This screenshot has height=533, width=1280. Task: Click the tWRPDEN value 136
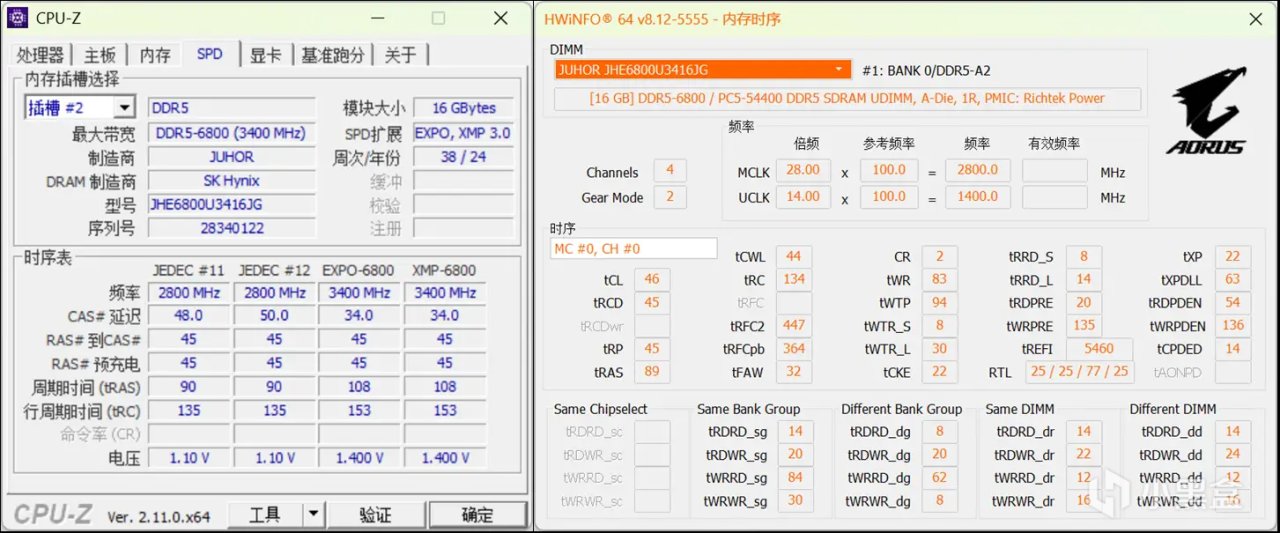click(x=1232, y=326)
